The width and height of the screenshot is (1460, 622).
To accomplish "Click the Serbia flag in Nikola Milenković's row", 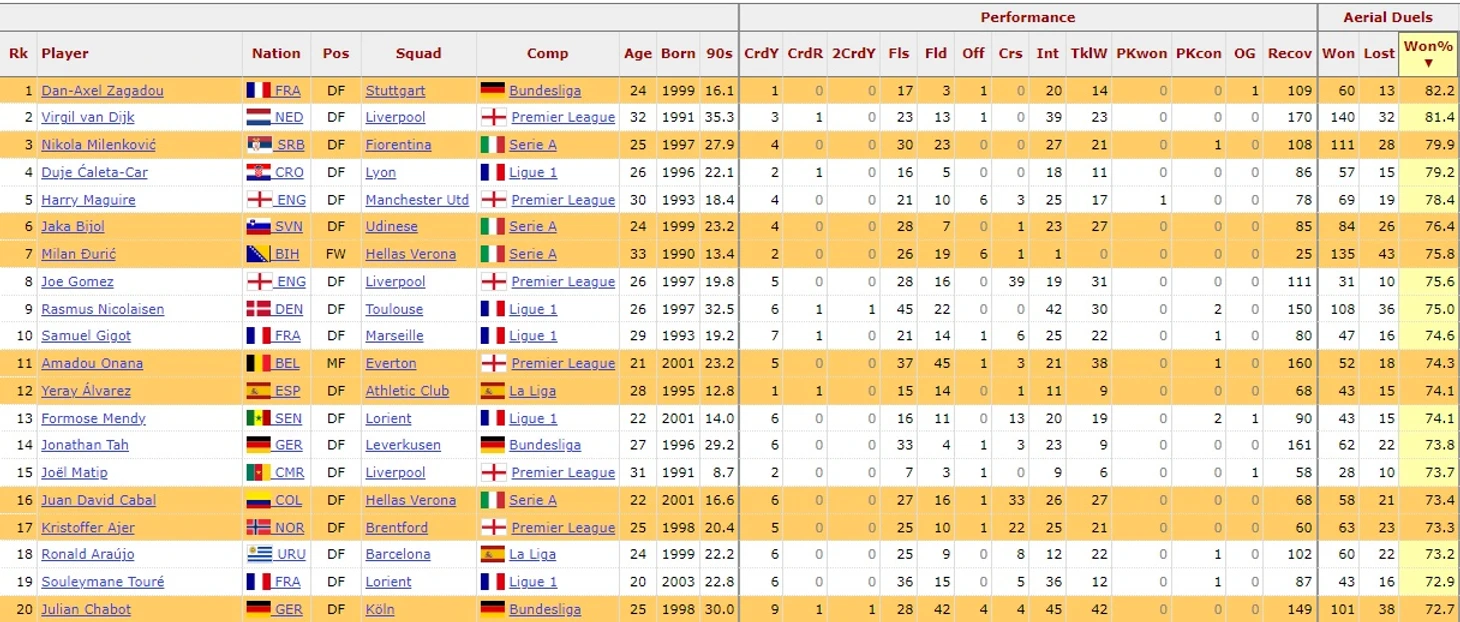I will coord(259,145).
